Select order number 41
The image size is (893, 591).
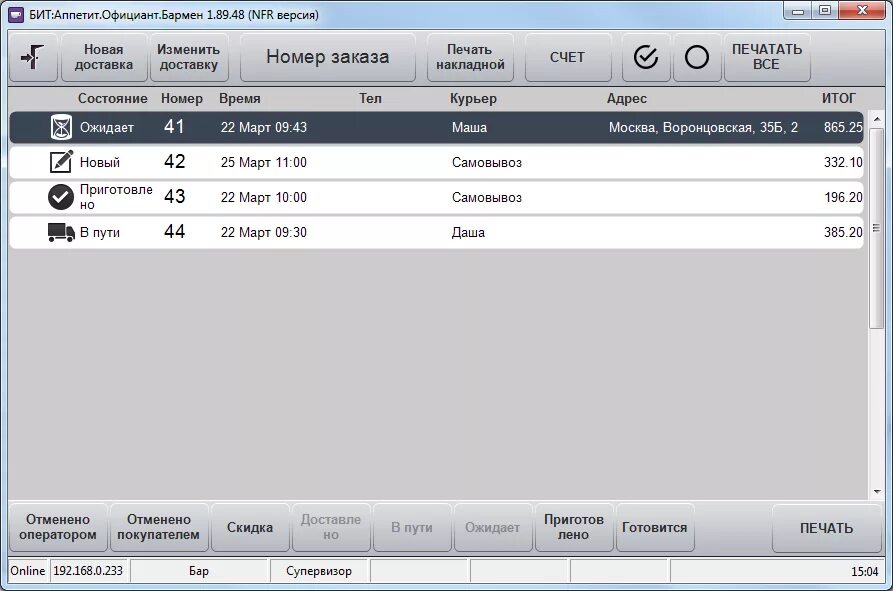(174, 126)
